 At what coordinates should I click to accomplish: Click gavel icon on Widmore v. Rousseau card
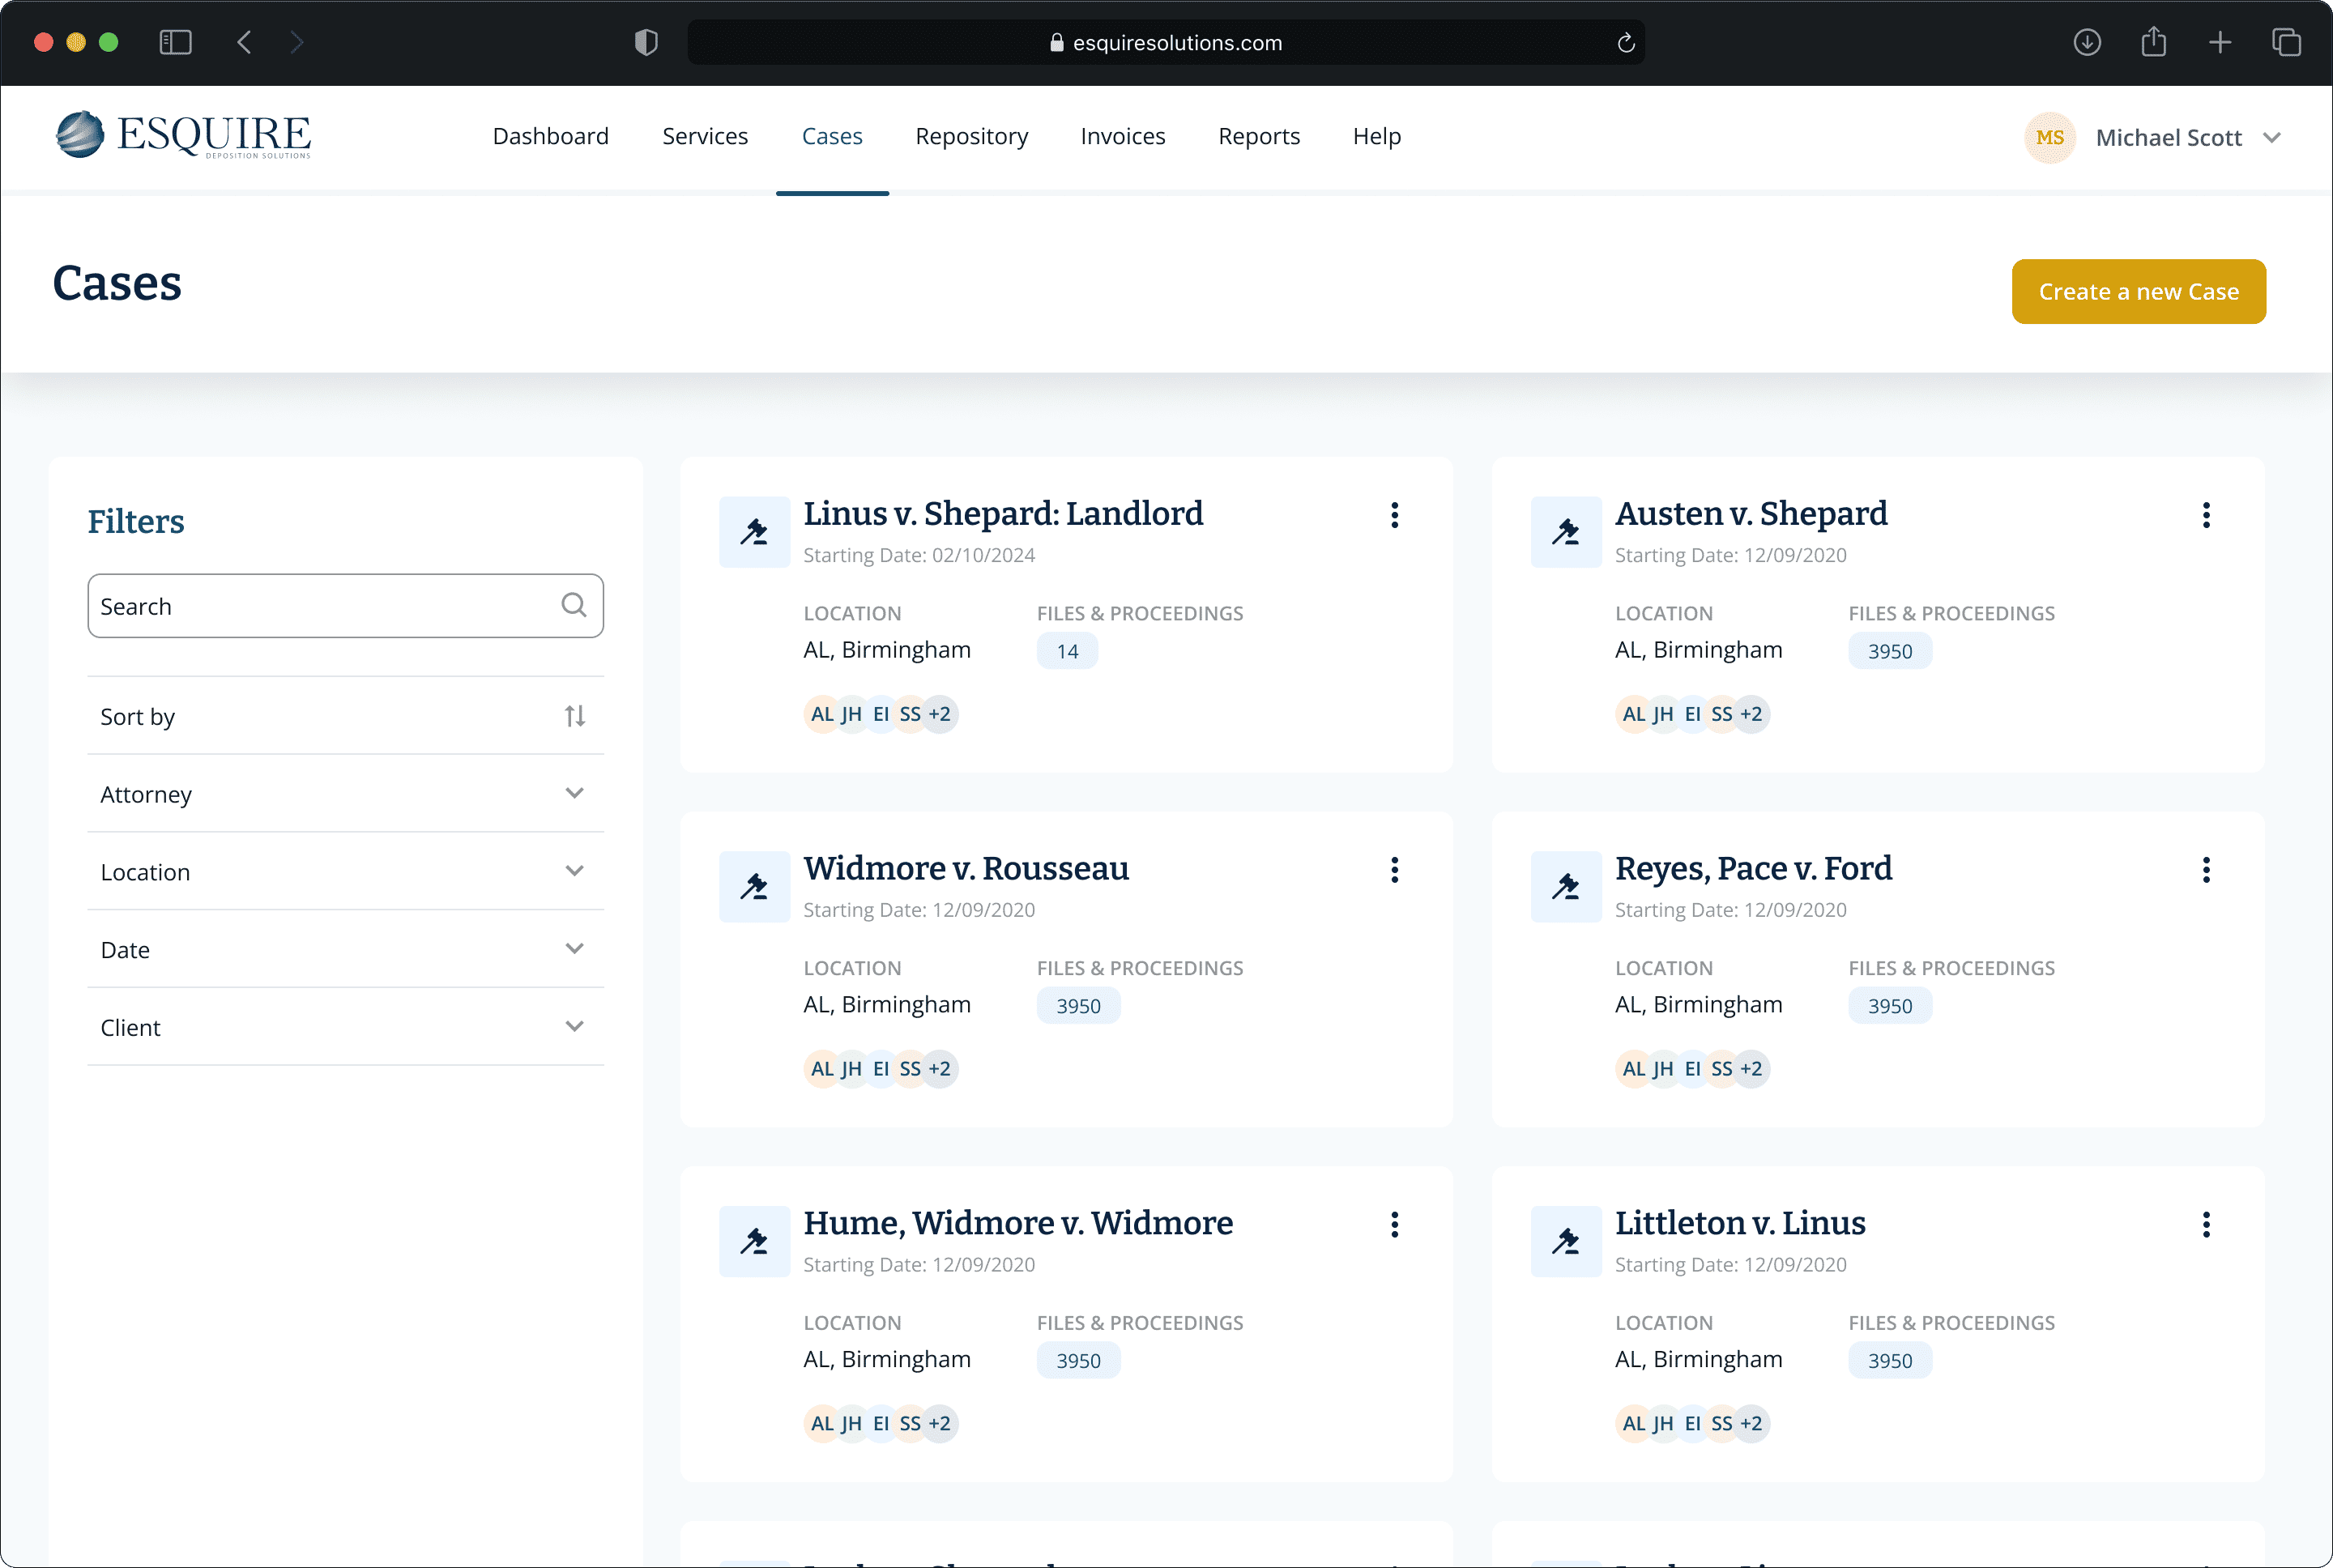point(754,887)
